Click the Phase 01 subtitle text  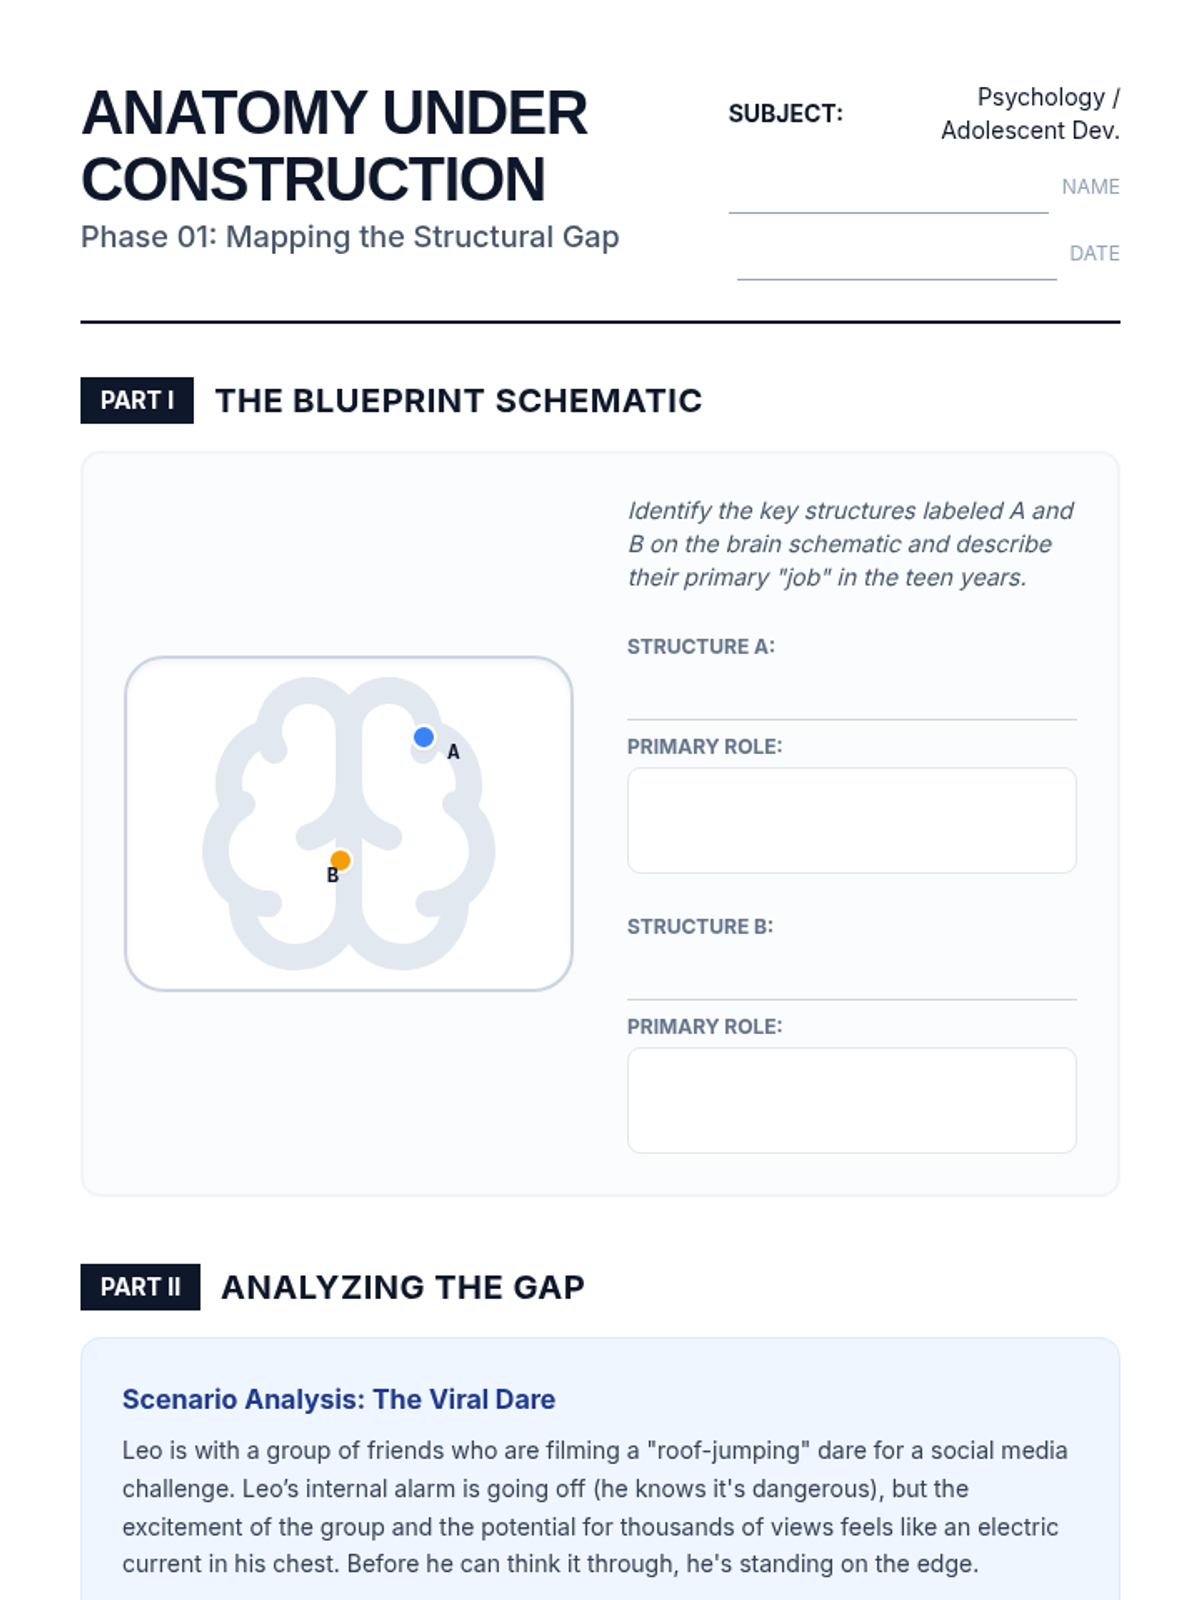[x=350, y=237]
